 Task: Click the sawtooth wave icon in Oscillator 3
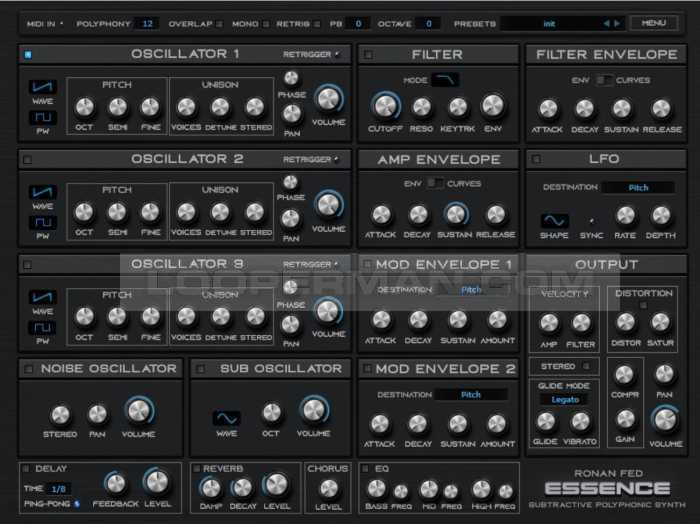pyautogui.click(x=42, y=297)
